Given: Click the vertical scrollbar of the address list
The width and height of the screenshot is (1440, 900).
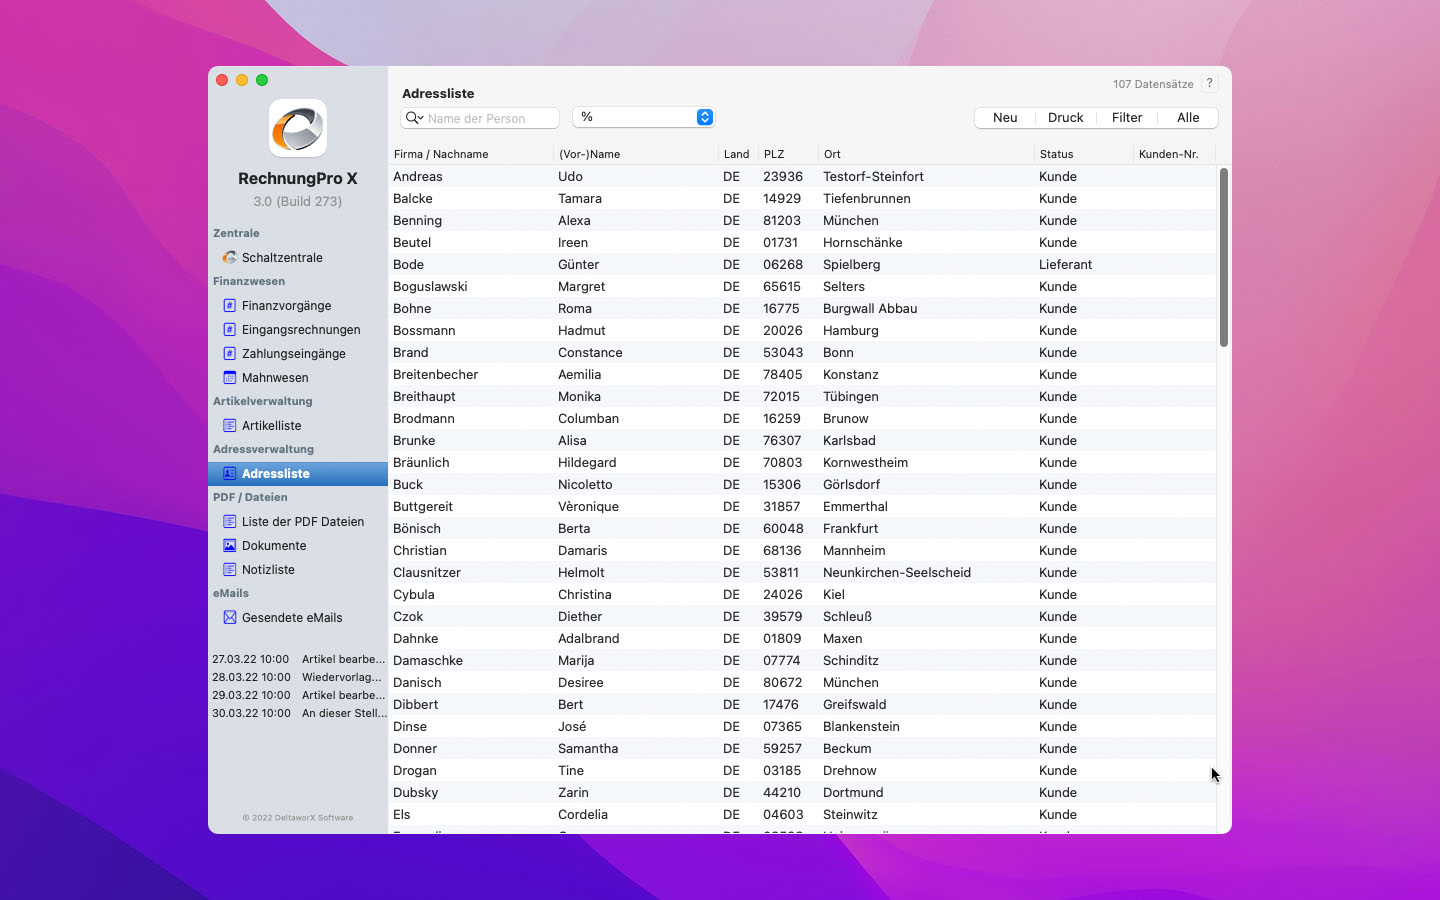Looking at the screenshot, I should 1223,258.
